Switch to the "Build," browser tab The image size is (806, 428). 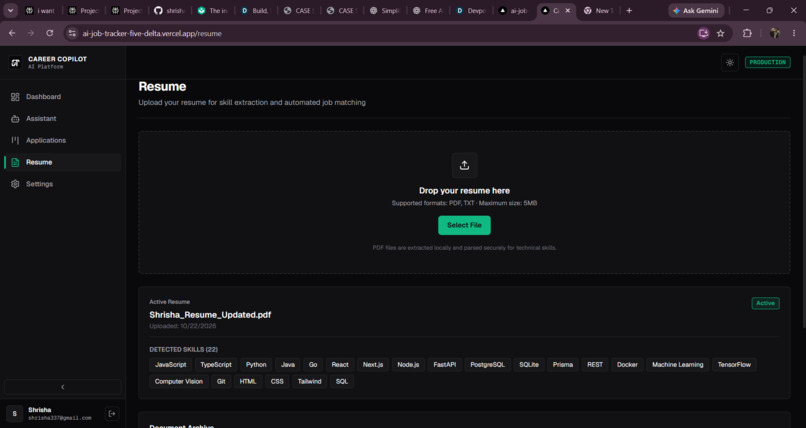point(255,10)
